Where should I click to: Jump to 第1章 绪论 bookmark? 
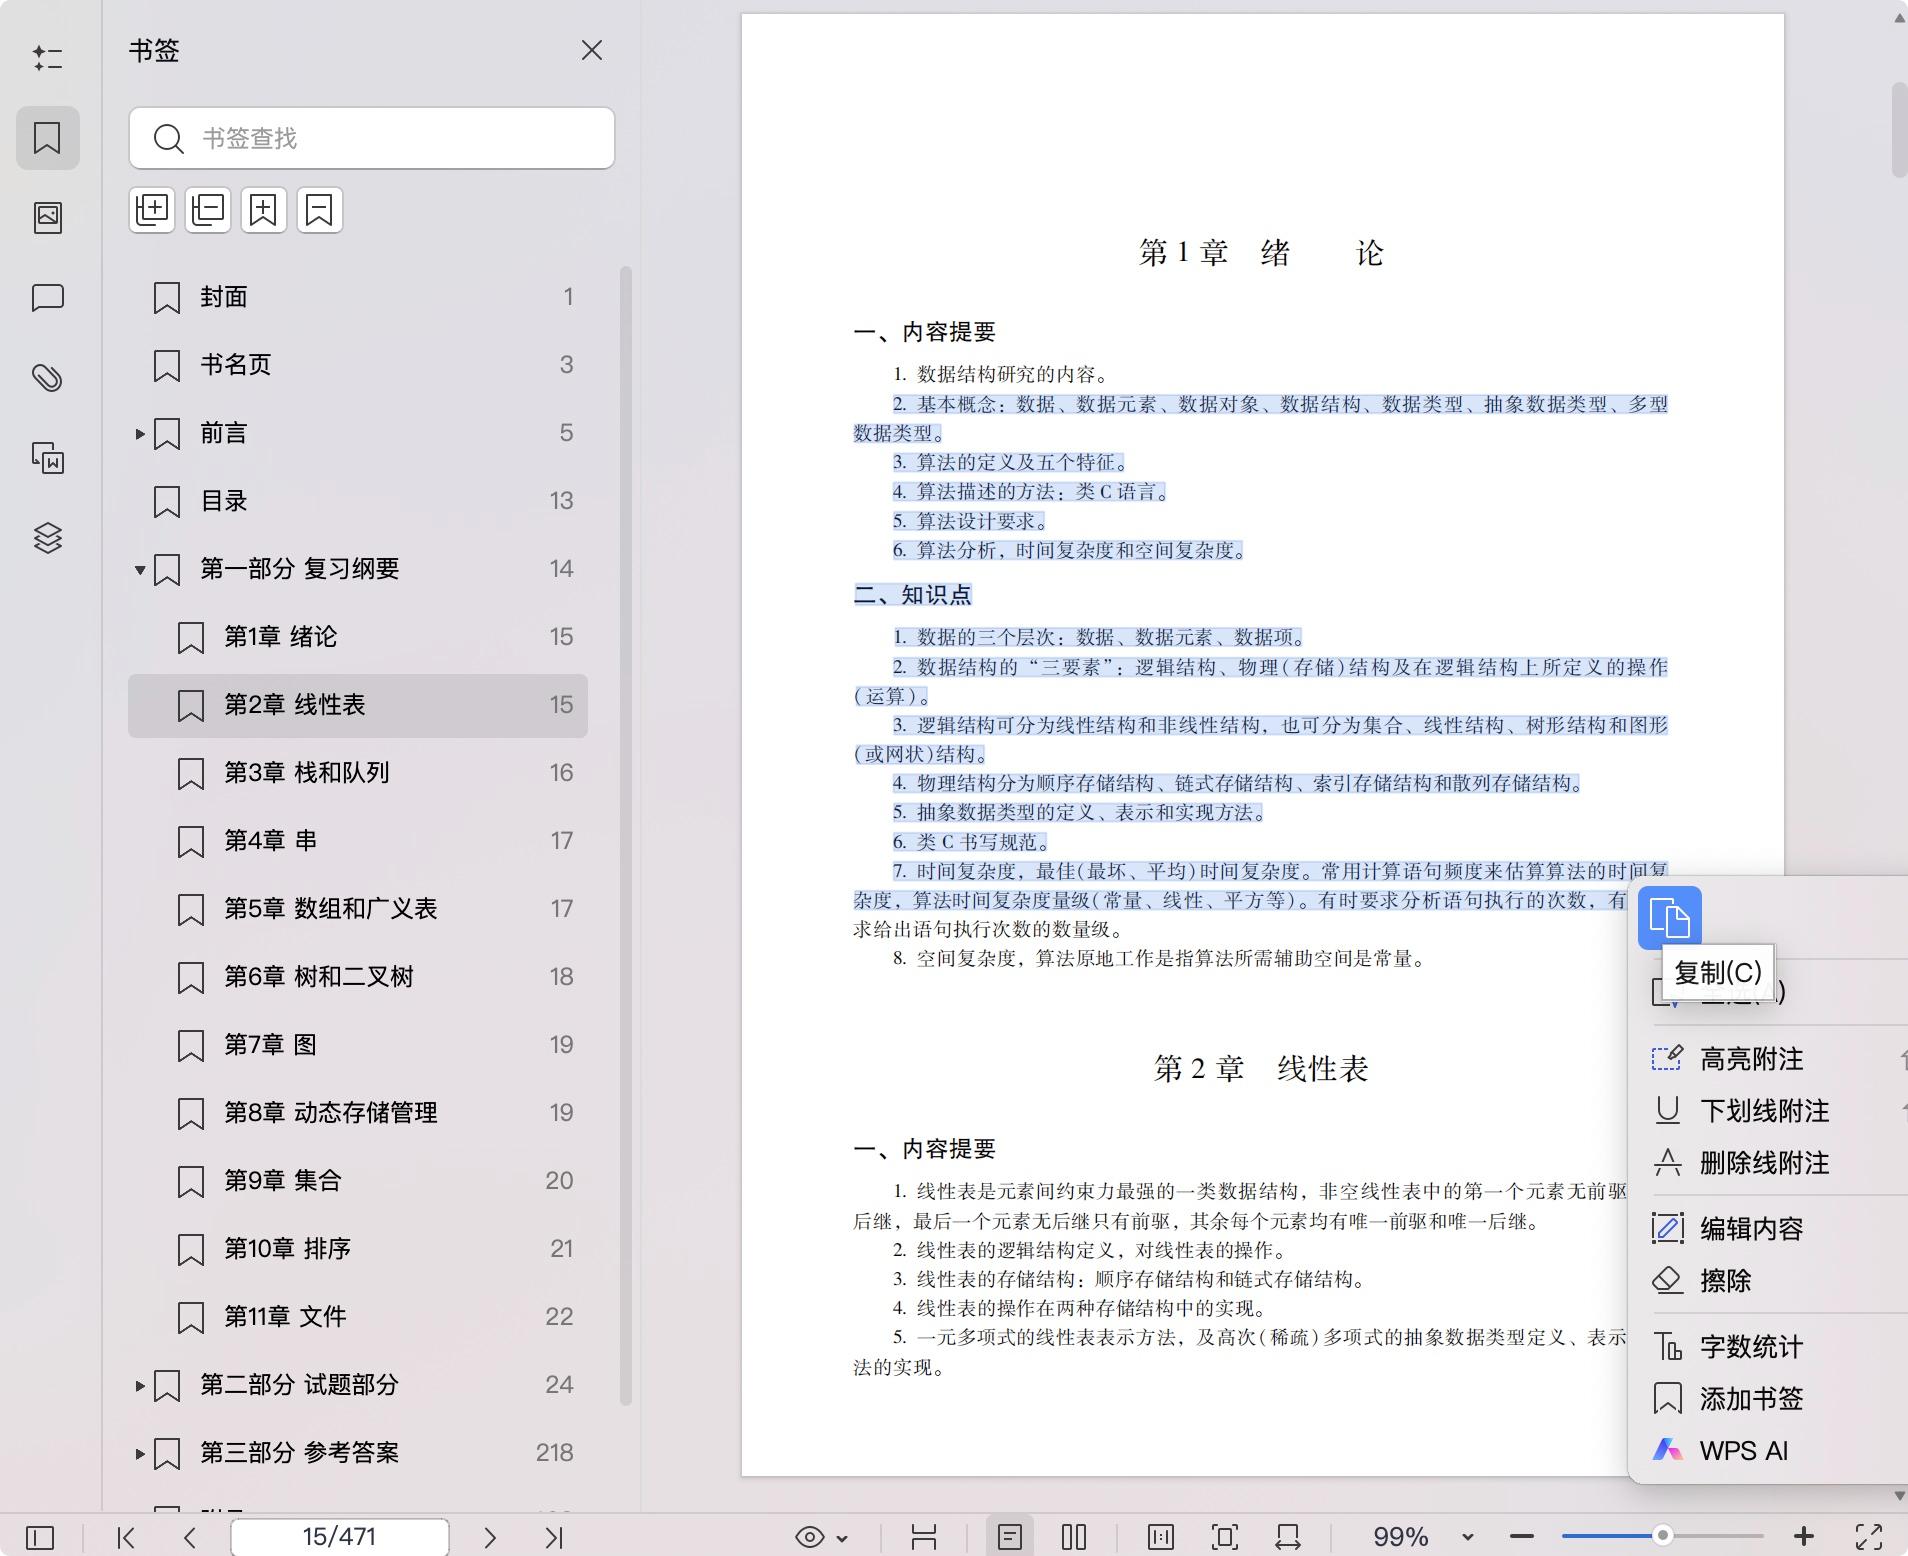[358, 637]
